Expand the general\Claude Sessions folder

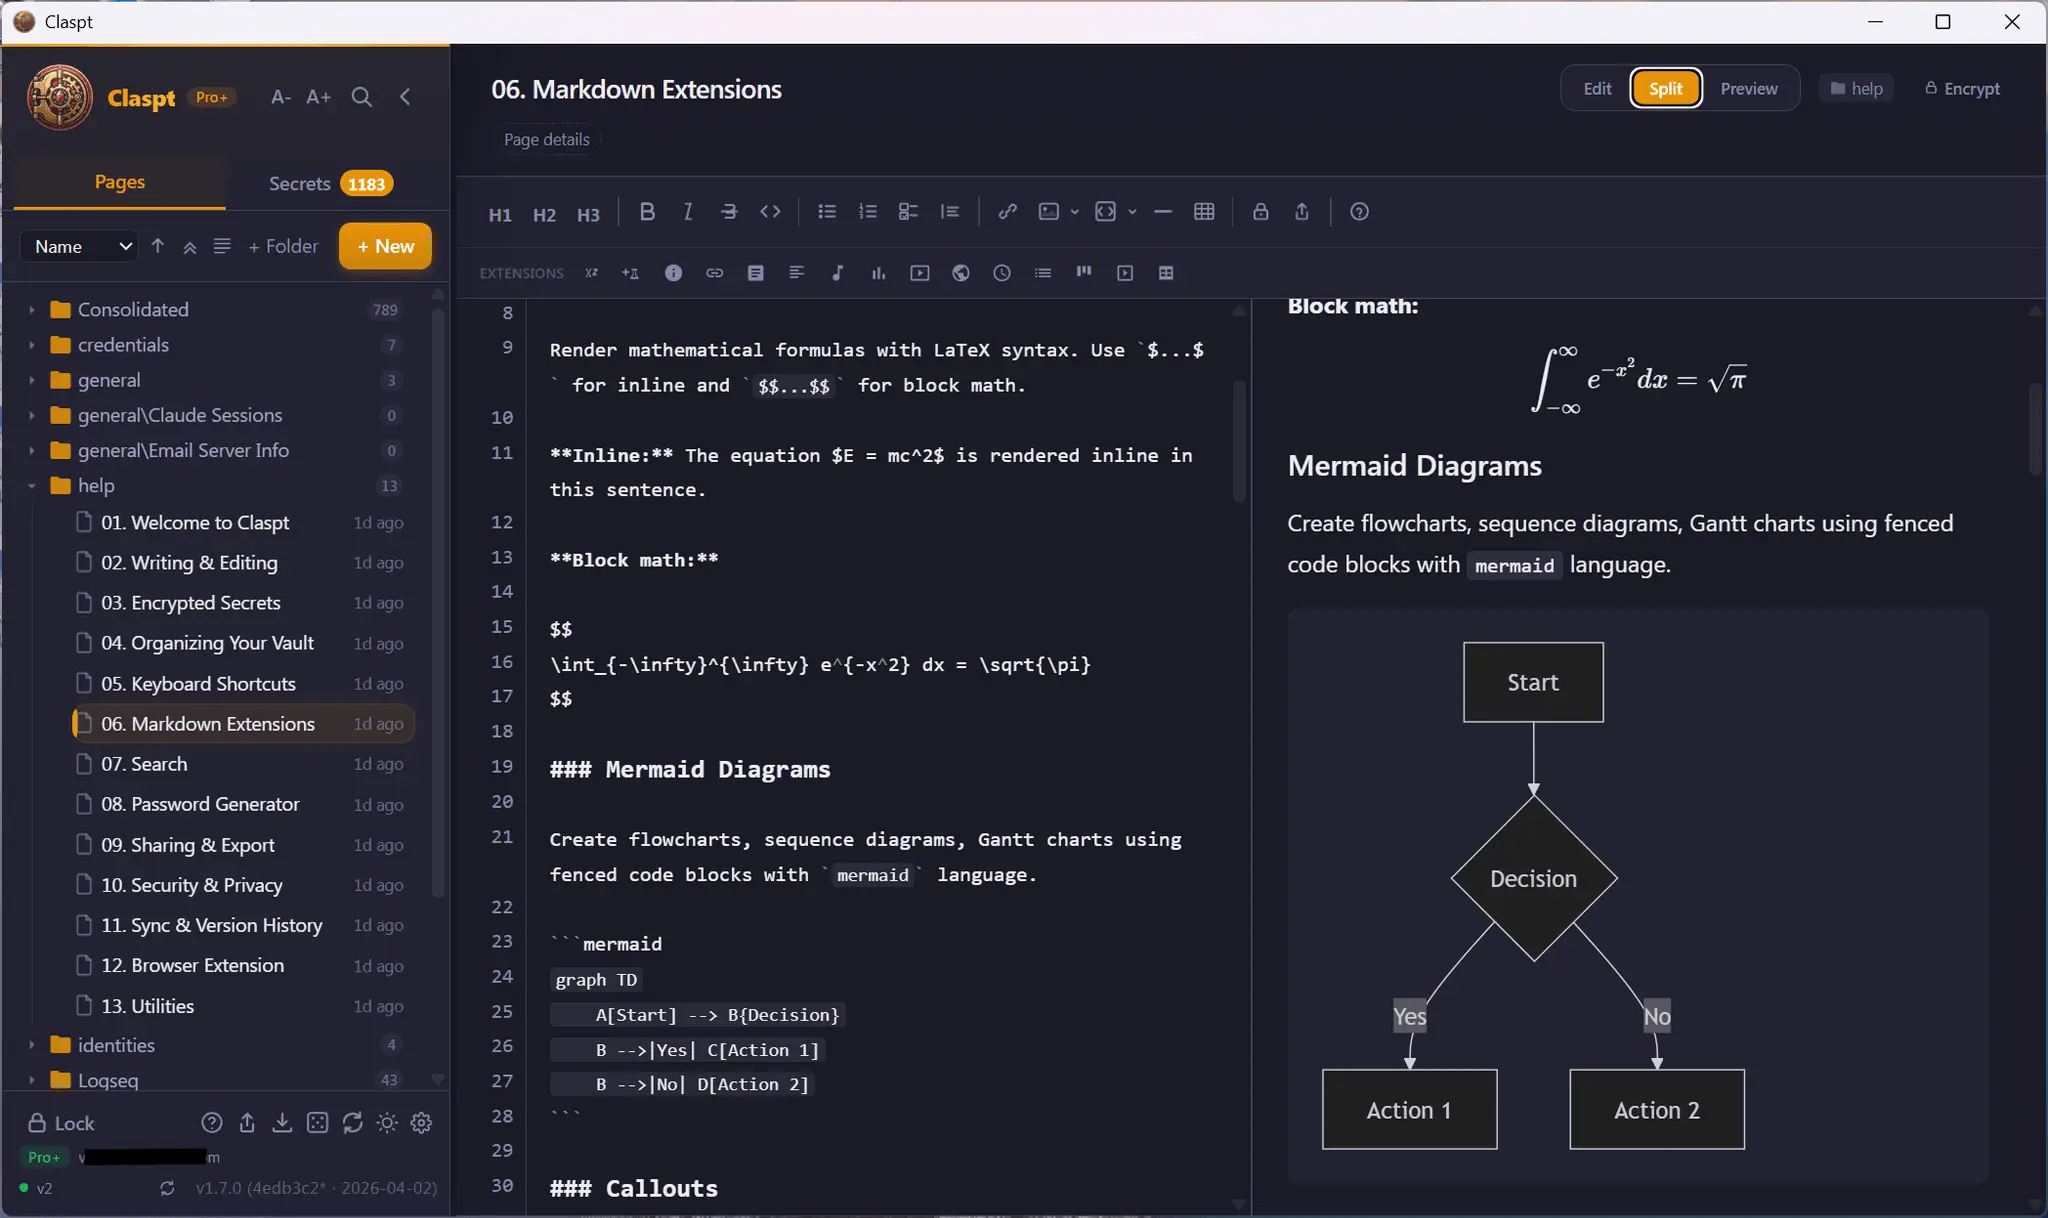pyautogui.click(x=32, y=415)
